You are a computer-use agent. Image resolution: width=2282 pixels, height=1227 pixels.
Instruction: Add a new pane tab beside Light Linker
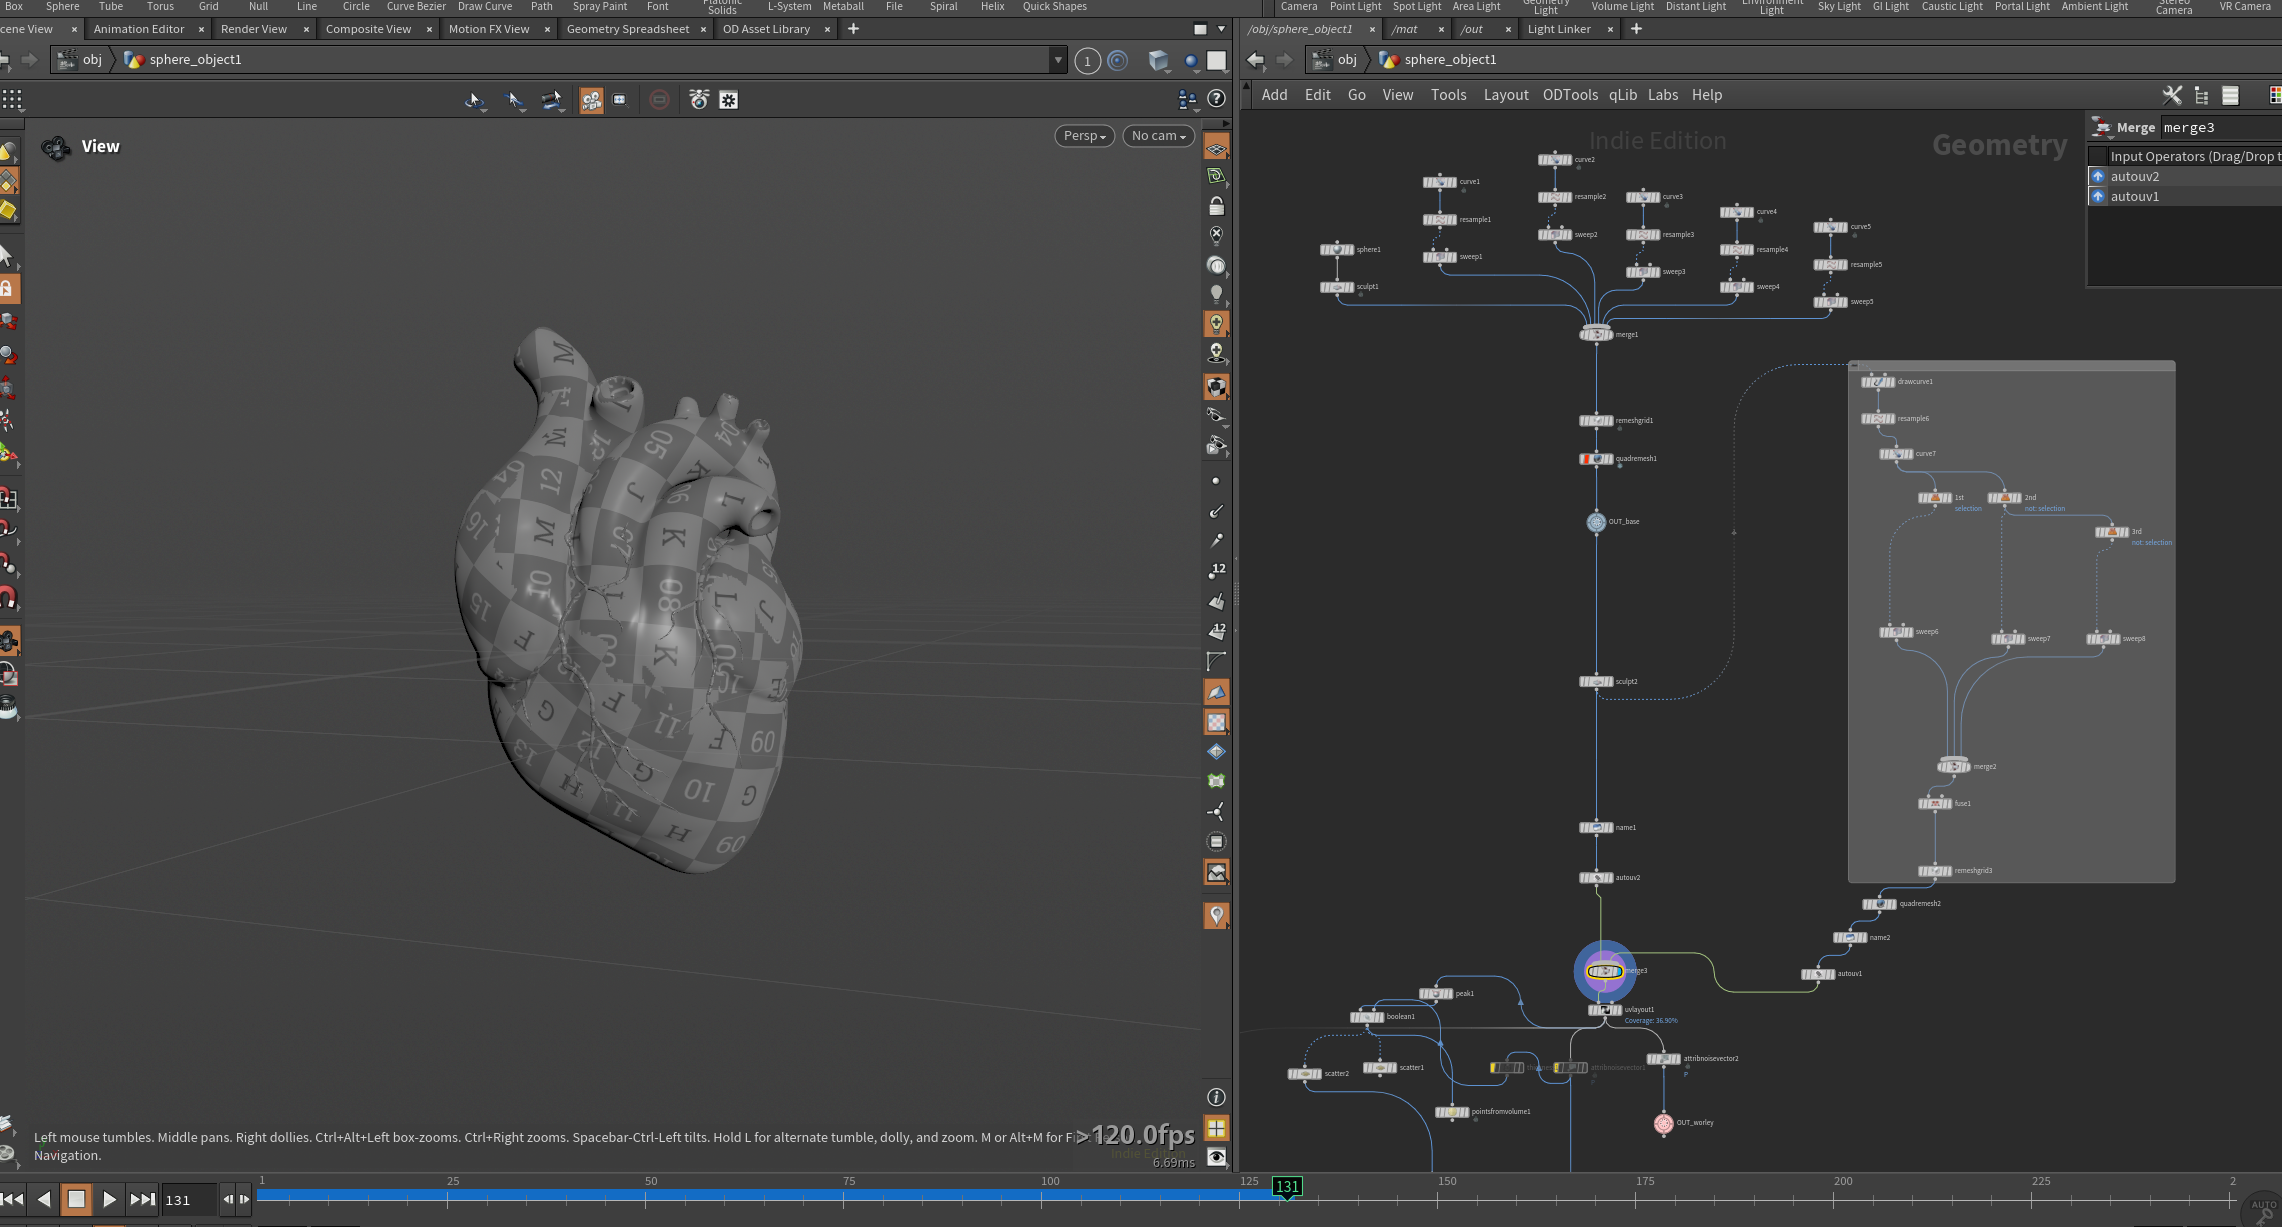click(1636, 29)
